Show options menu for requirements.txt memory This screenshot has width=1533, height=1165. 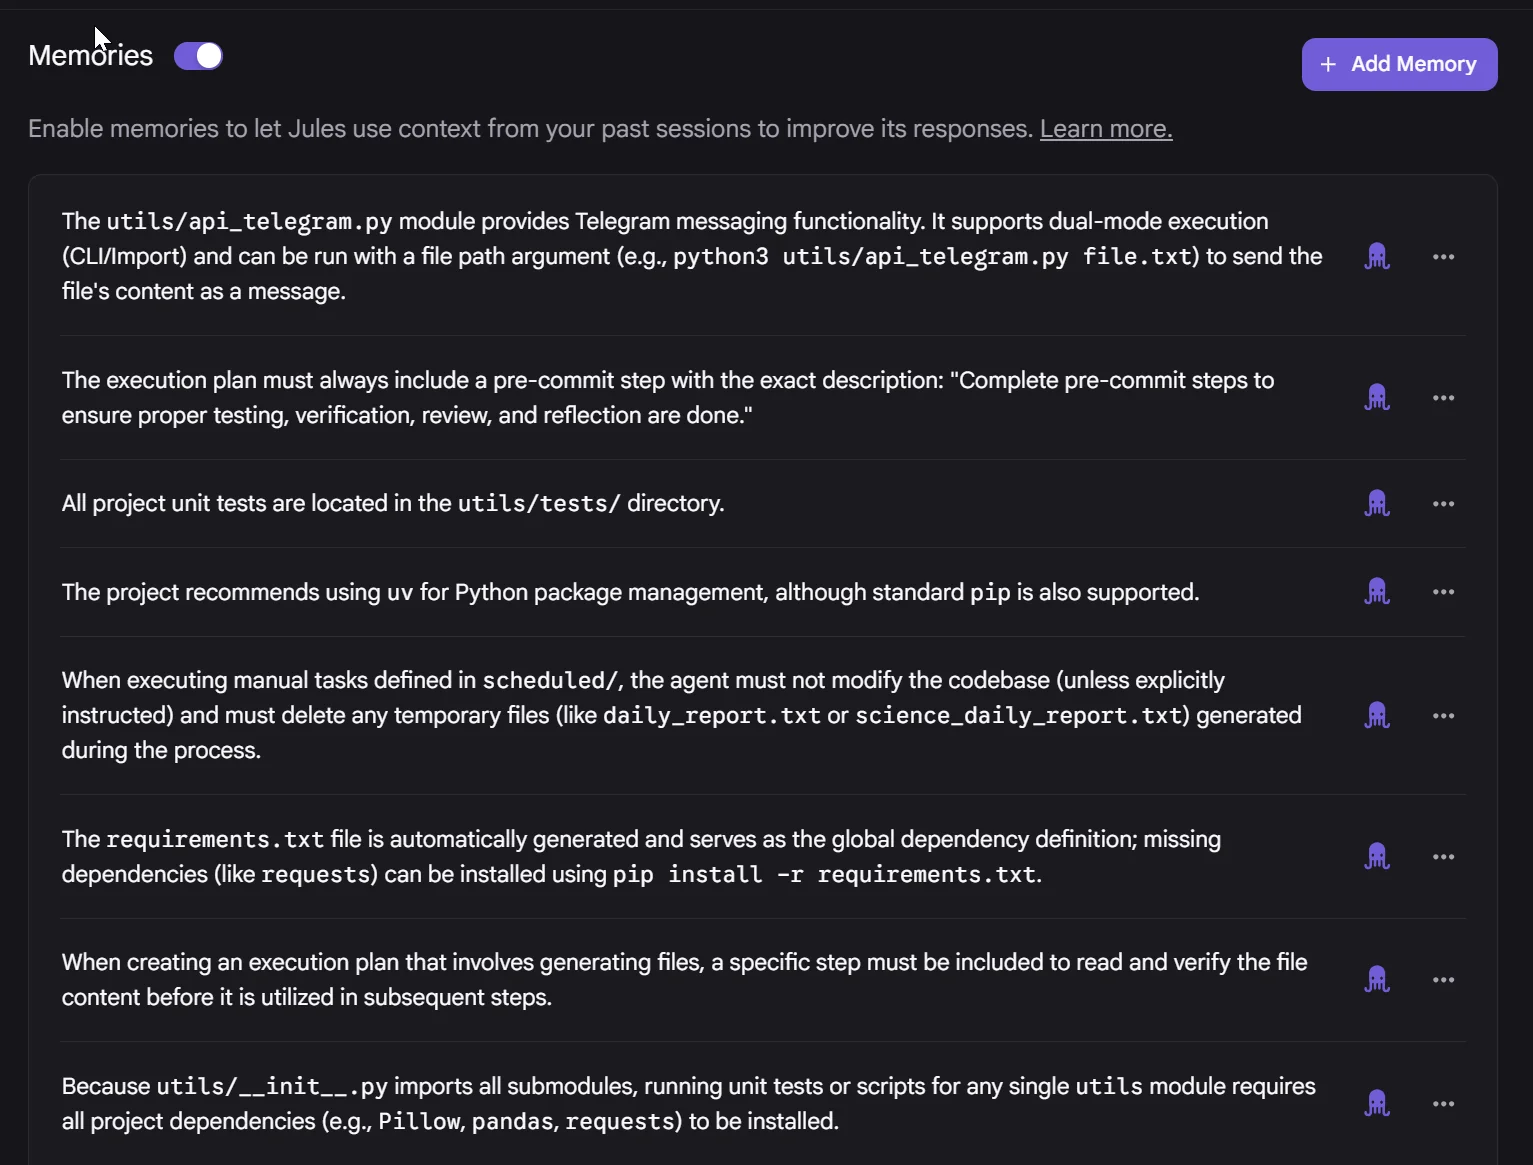(x=1443, y=857)
